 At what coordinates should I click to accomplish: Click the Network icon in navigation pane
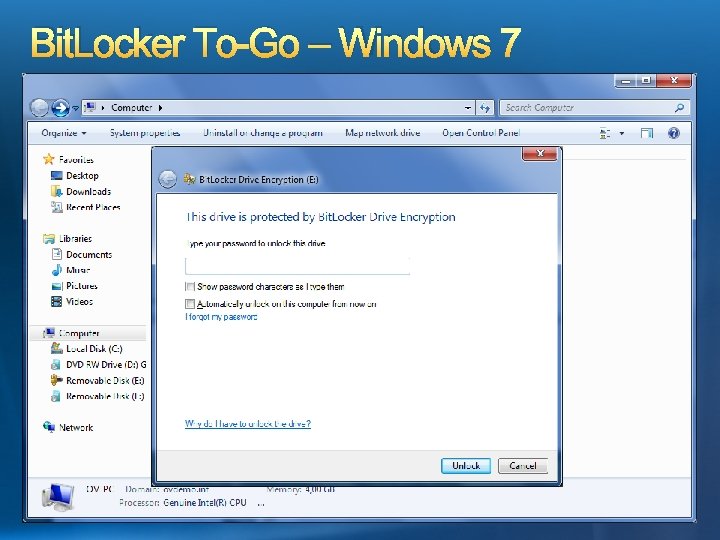(49, 427)
